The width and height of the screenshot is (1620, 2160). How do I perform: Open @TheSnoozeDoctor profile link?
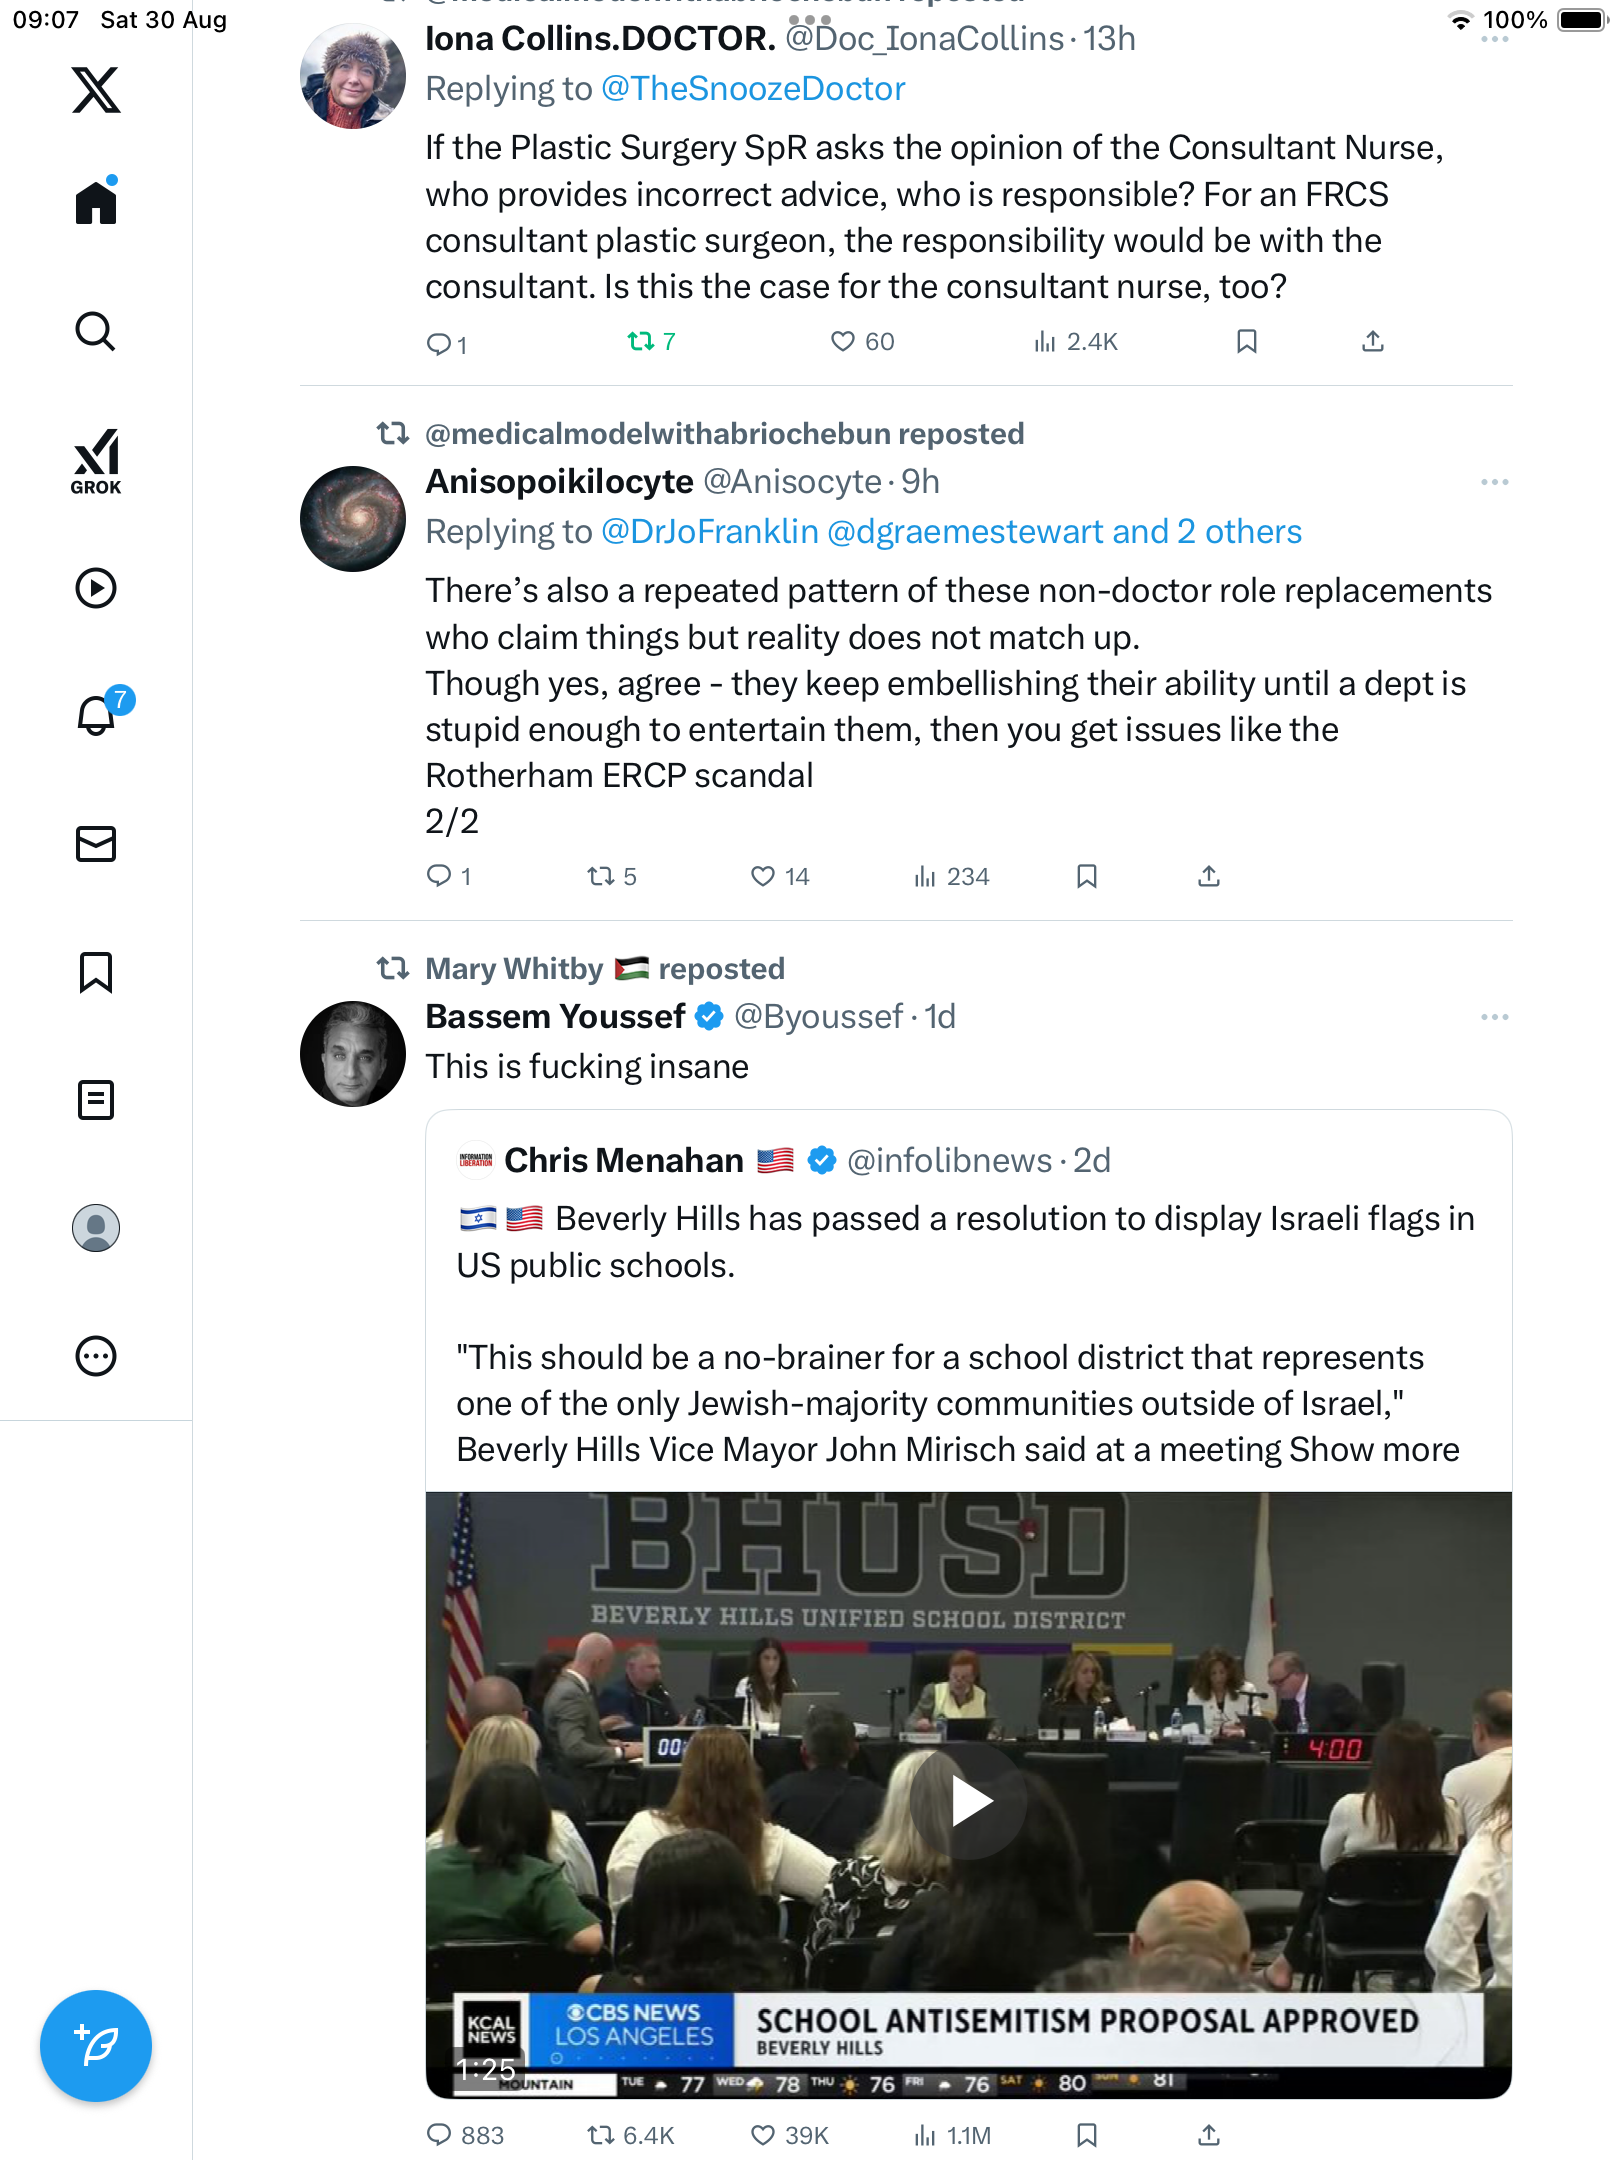(753, 89)
